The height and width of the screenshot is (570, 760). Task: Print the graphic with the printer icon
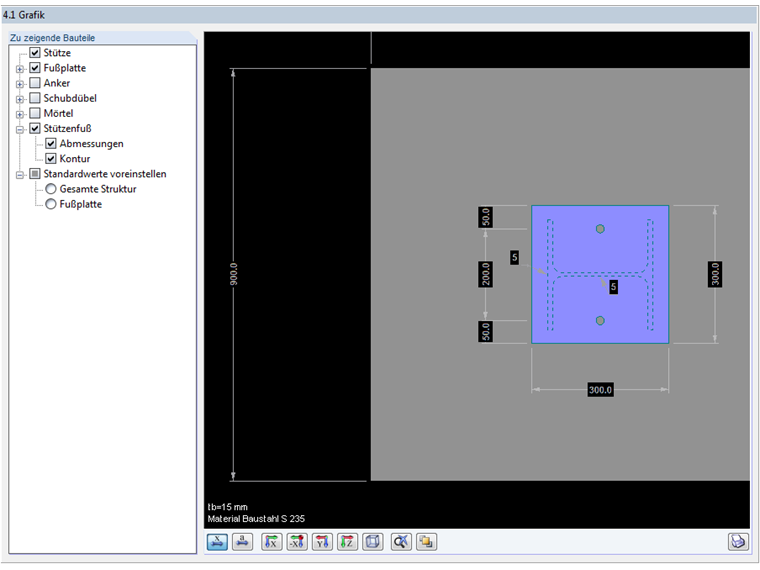738,541
